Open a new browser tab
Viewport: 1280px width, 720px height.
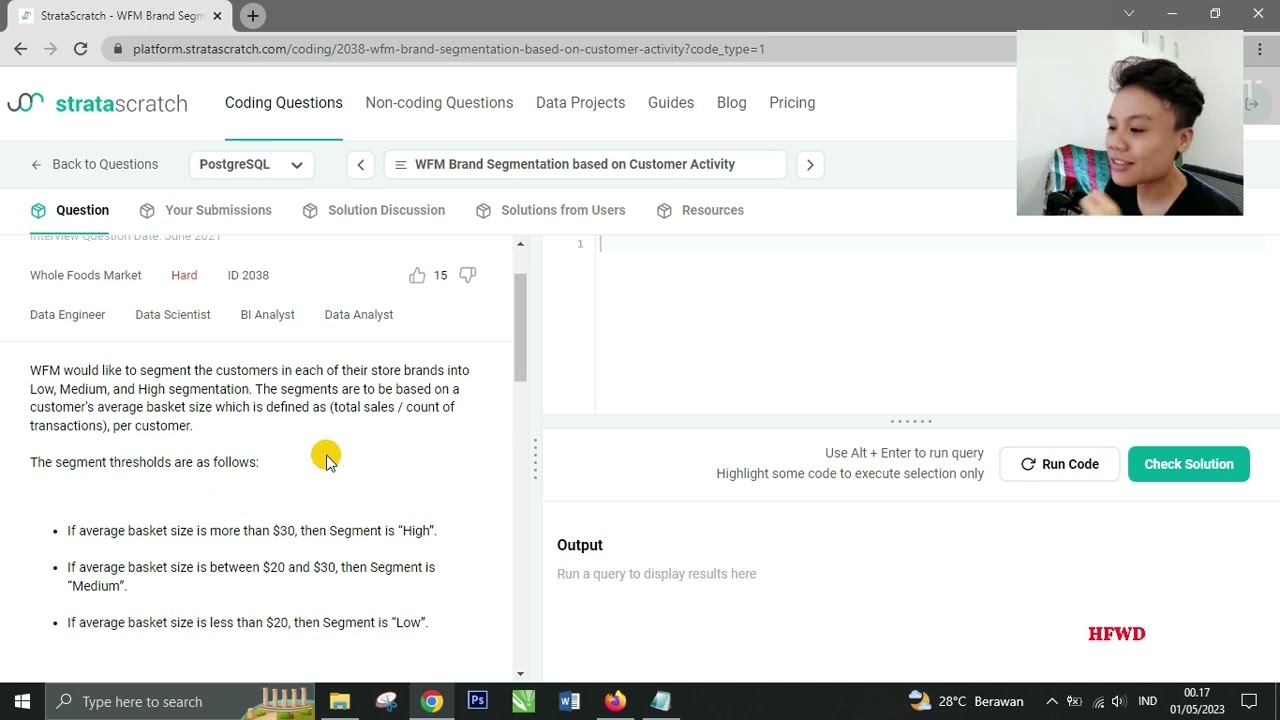(253, 15)
